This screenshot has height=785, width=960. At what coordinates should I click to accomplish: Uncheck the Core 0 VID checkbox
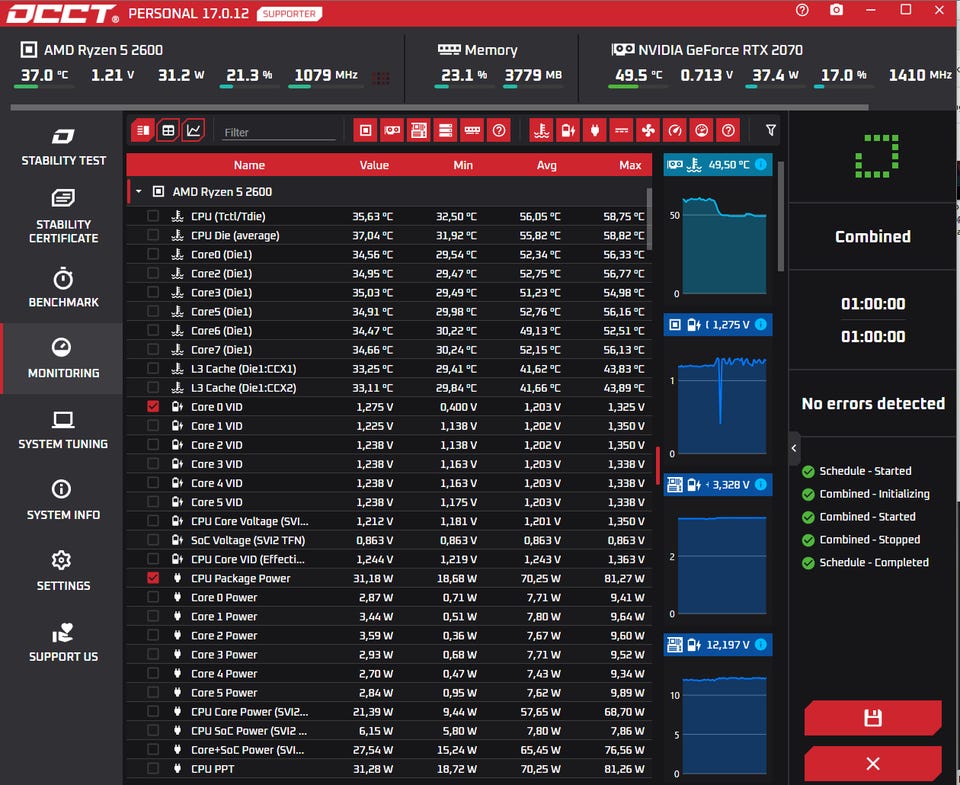(153, 407)
